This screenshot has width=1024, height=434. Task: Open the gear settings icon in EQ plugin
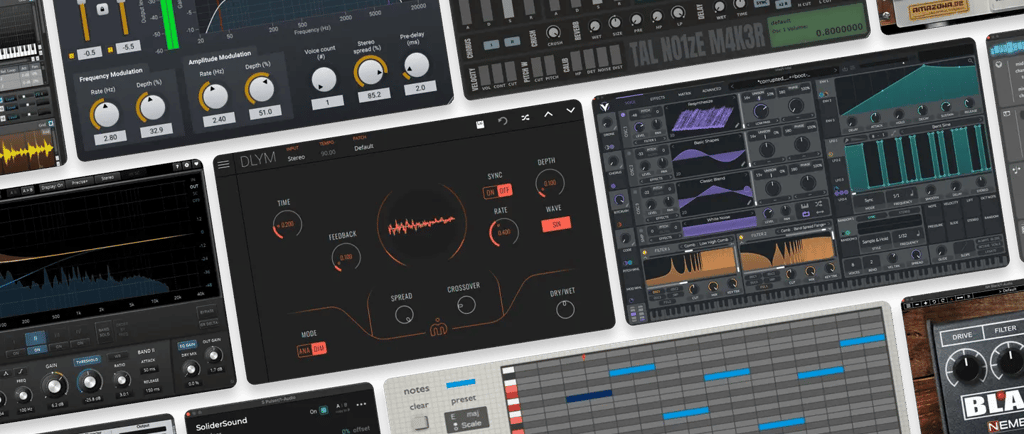coord(187,166)
